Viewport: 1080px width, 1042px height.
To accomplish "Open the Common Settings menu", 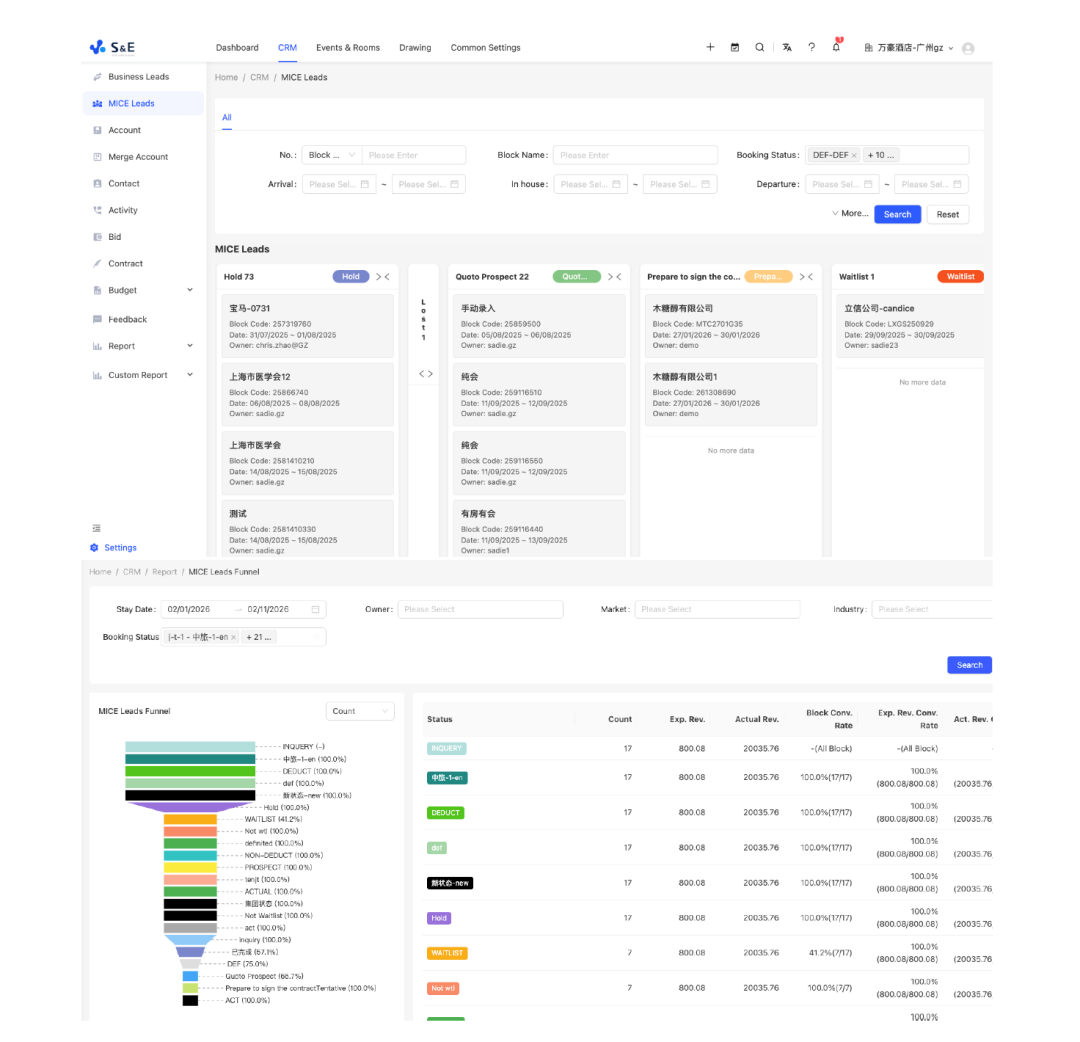I will (486, 48).
